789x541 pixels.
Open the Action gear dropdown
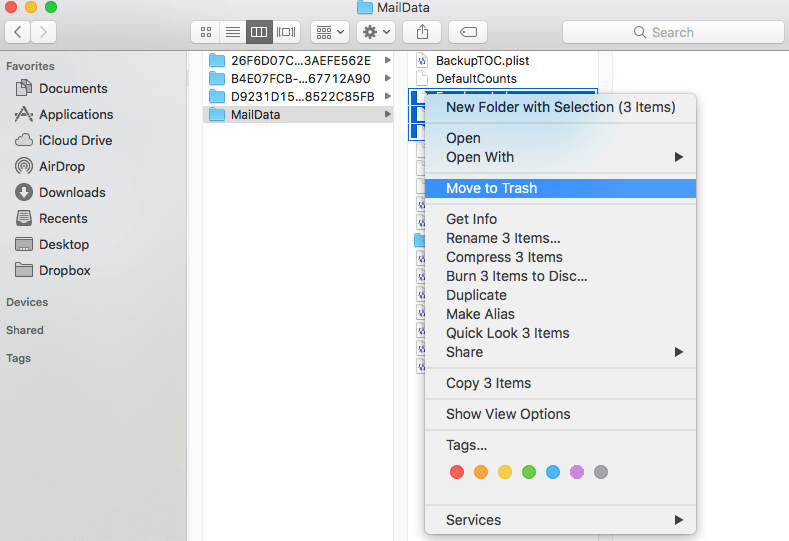[x=376, y=32]
